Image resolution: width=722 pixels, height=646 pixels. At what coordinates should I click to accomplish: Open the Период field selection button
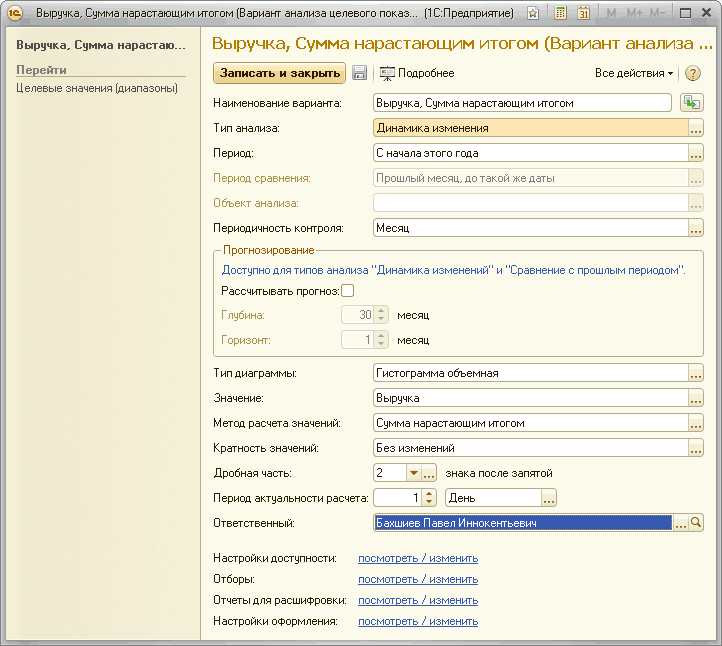pyautogui.click(x=696, y=153)
